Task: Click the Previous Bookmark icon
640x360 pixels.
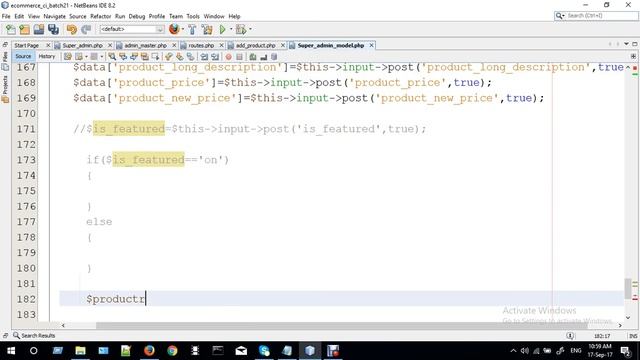Action: (x=169, y=57)
